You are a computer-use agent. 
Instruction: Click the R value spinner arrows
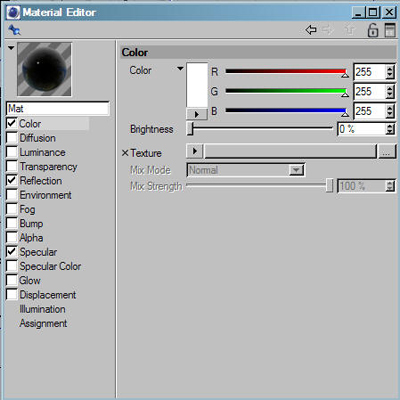coord(390,72)
